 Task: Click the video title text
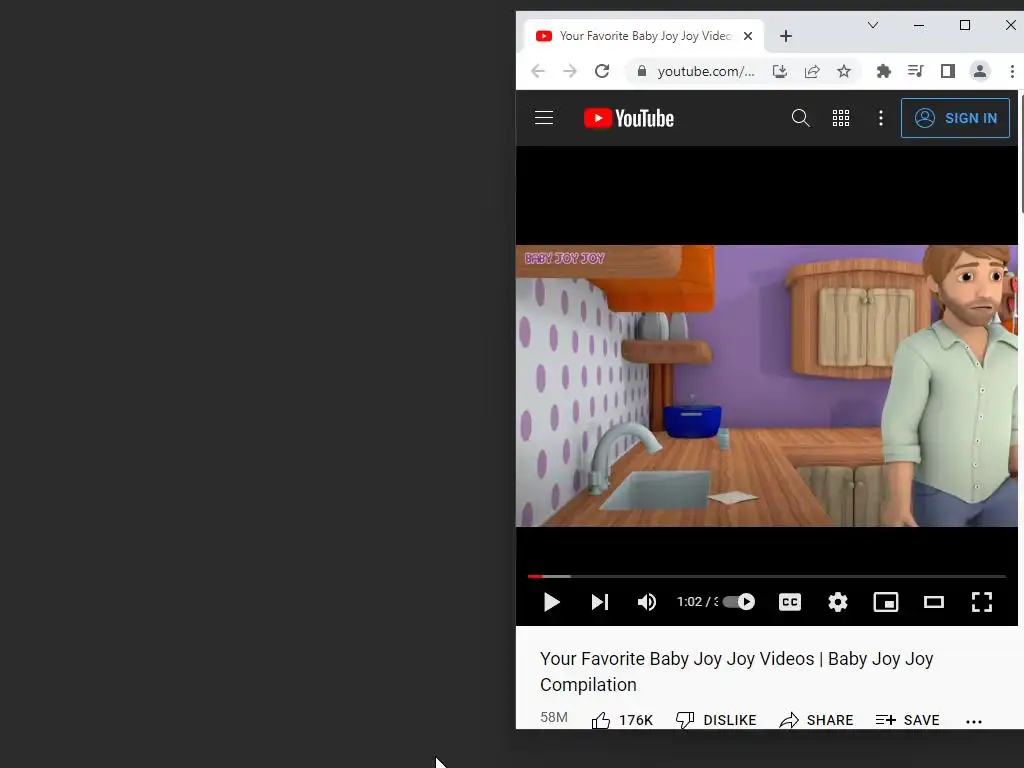[x=737, y=671]
